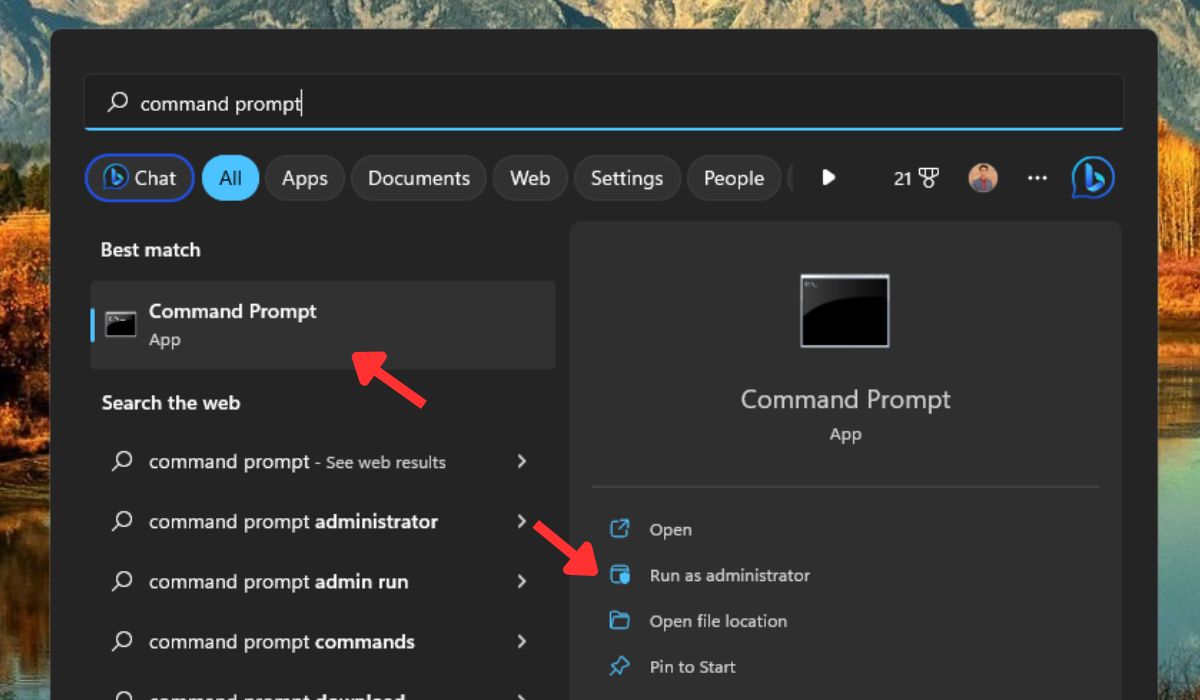1200x700 pixels.
Task: Expand the command prompt administrator suggestion
Action: click(522, 521)
